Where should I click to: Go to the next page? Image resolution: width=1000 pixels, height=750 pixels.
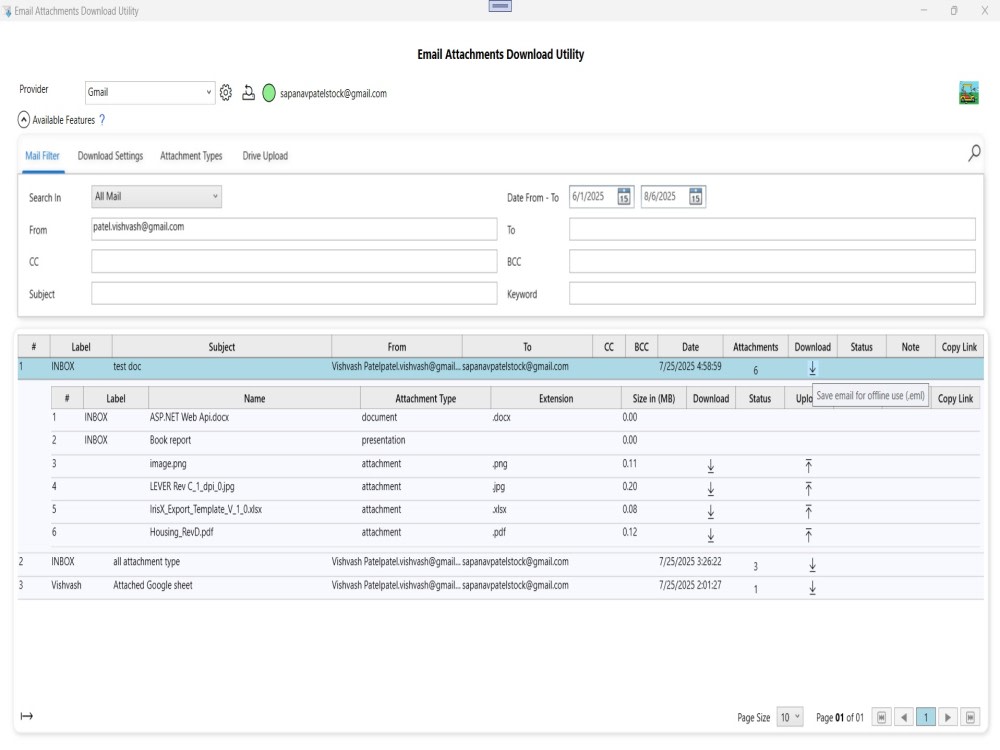948,717
